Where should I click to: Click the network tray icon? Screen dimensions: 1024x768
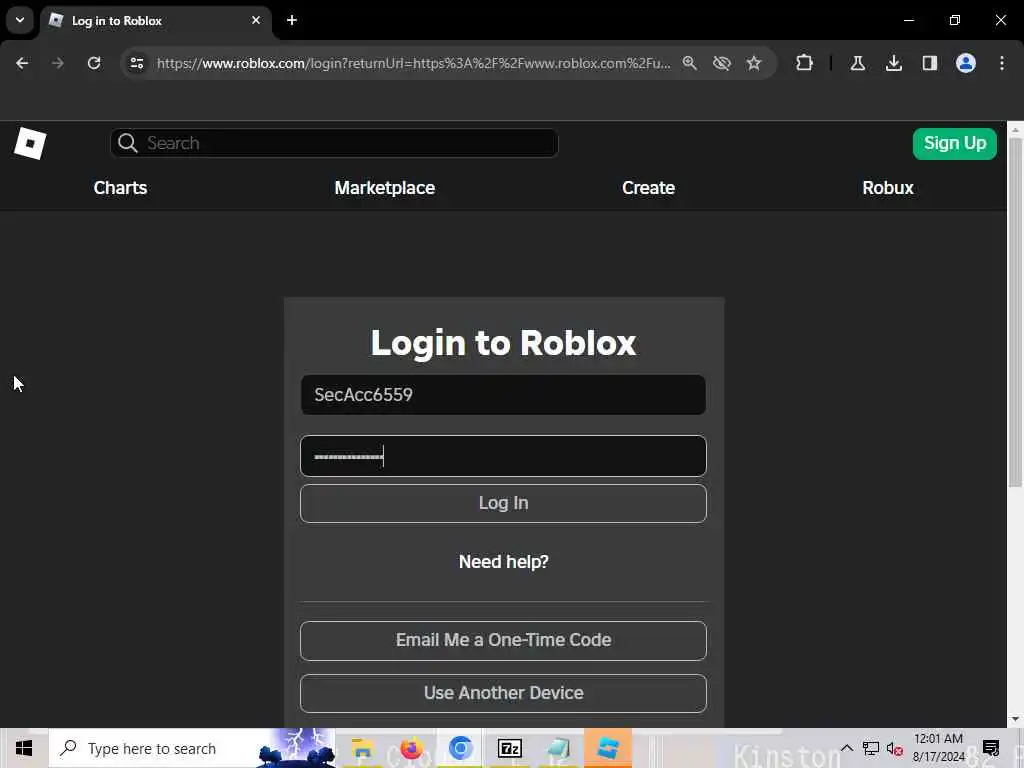coord(871,748)
